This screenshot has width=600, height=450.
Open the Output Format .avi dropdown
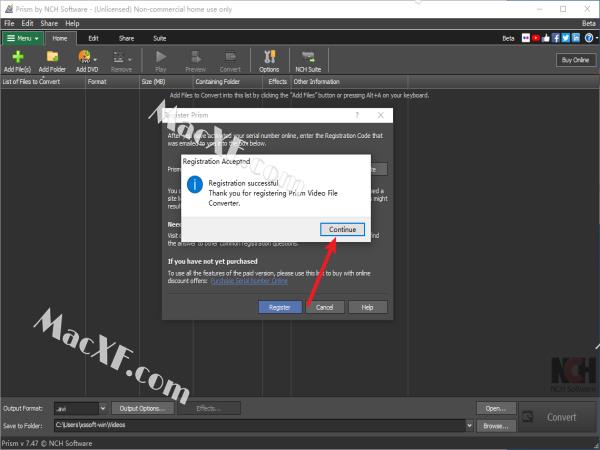tap(103, 408)
